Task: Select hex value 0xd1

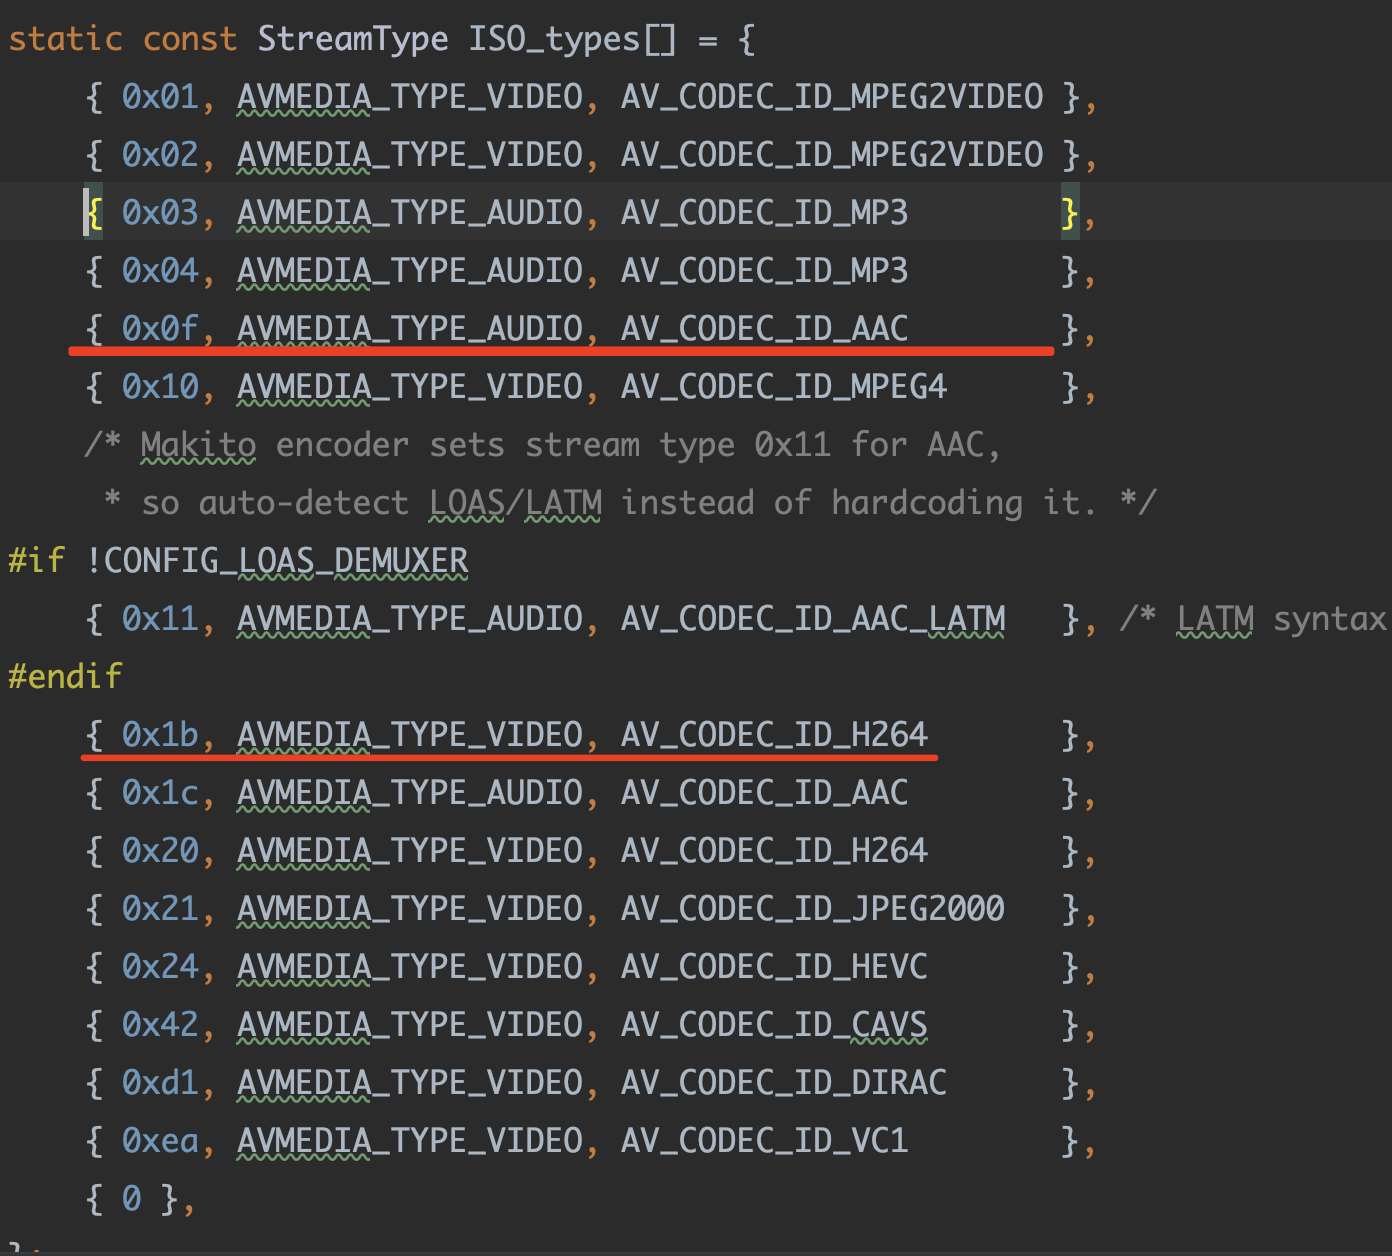Action: pos(160,1083)
